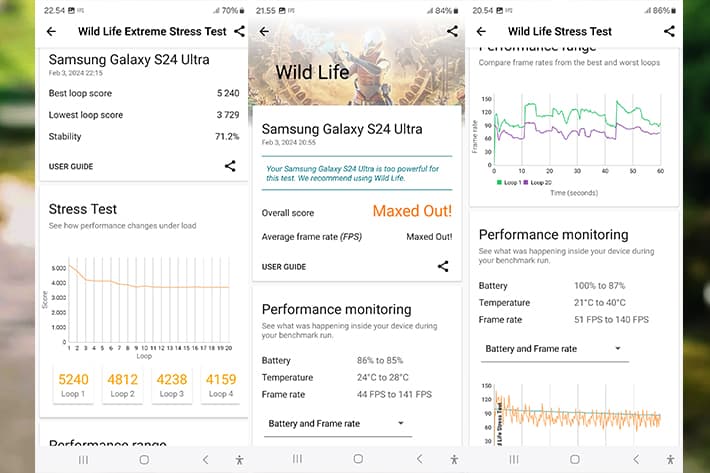Select Loop 2 score card 4812
710x473 pixels.
[x=122, y=385]
